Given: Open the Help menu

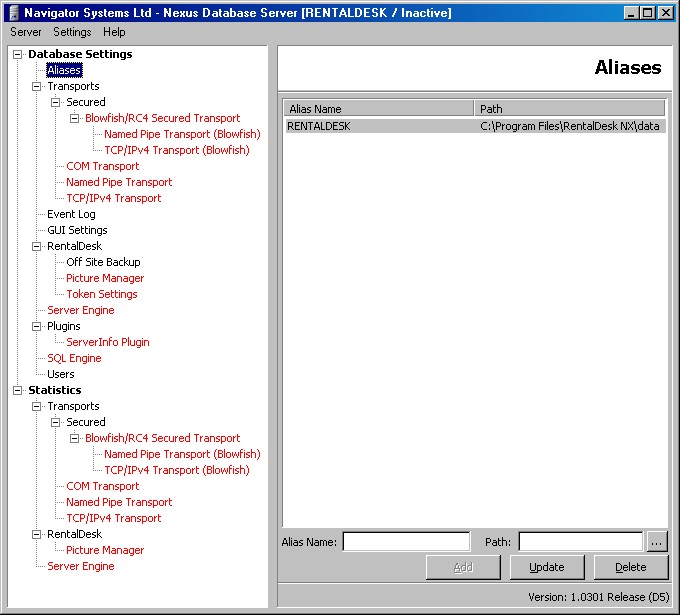Looking at the screenshot, I should click(x=114, y=32).
